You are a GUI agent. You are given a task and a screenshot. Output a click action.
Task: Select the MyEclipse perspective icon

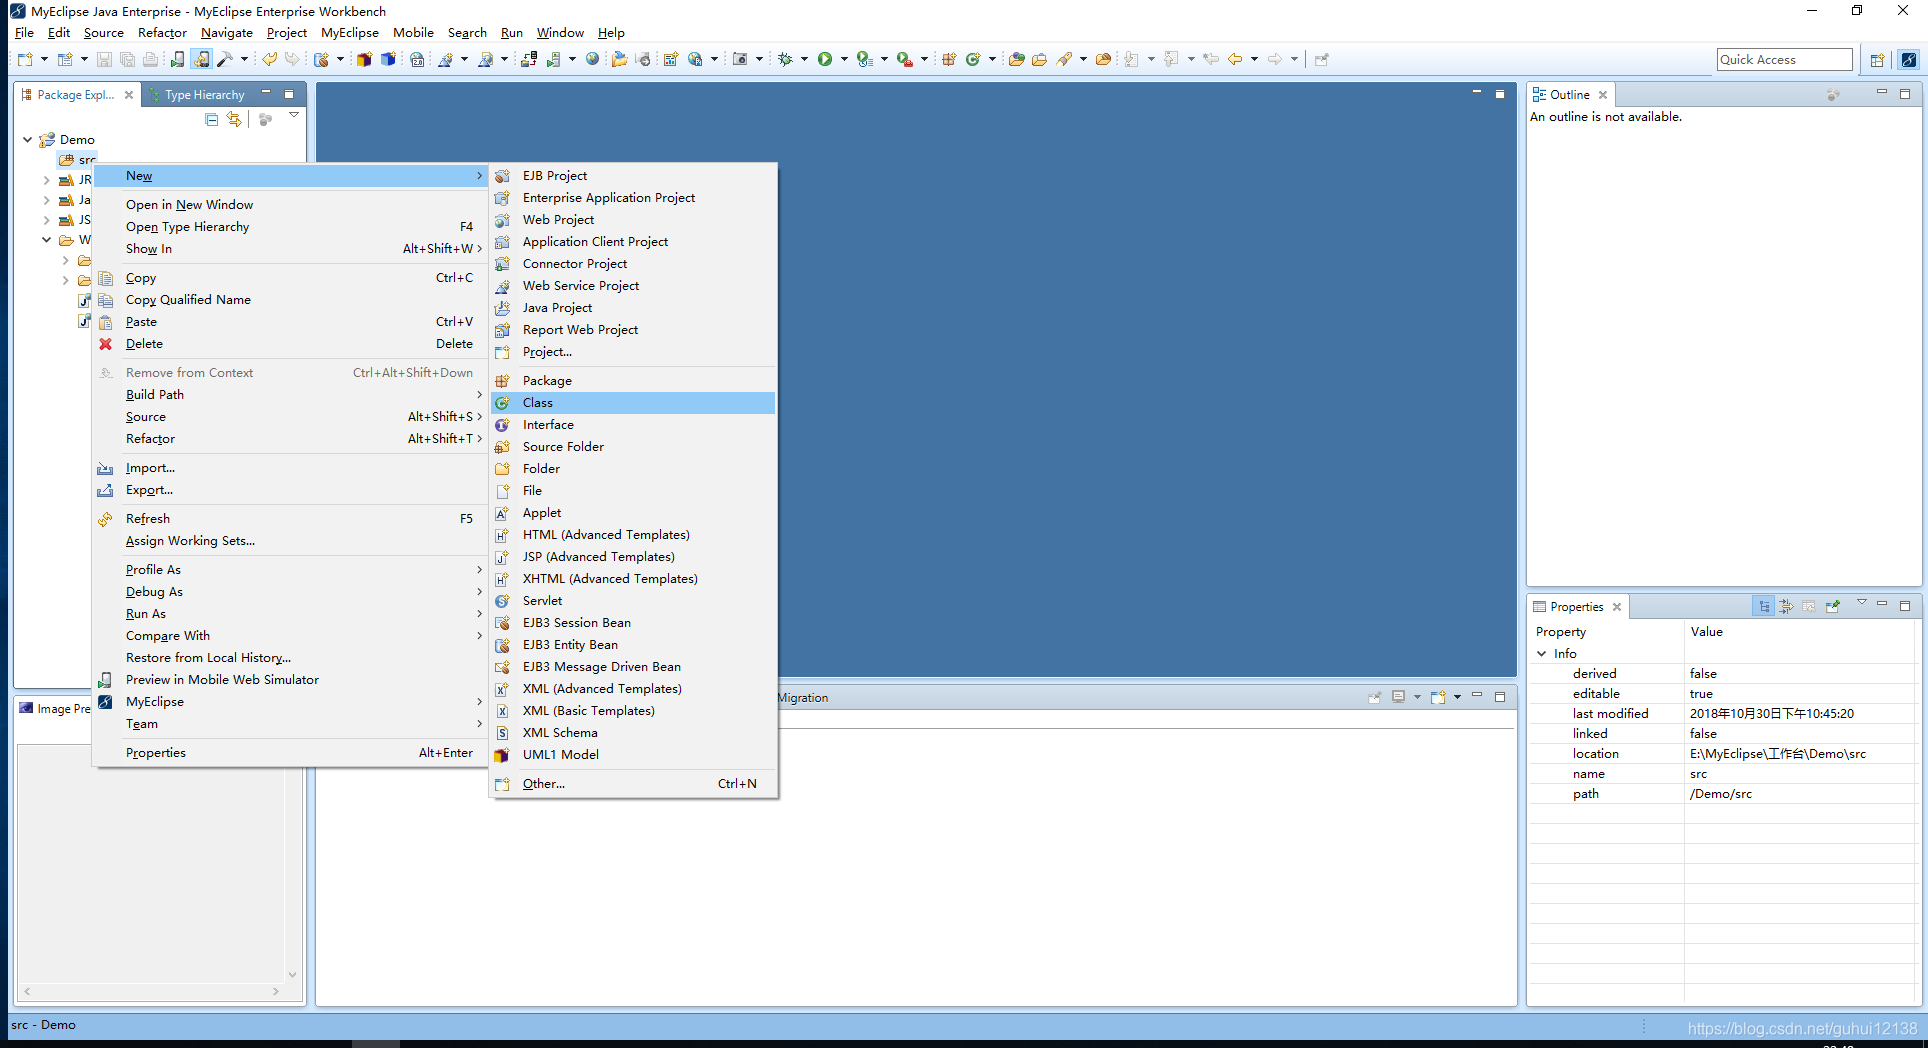coord(1908,60)
